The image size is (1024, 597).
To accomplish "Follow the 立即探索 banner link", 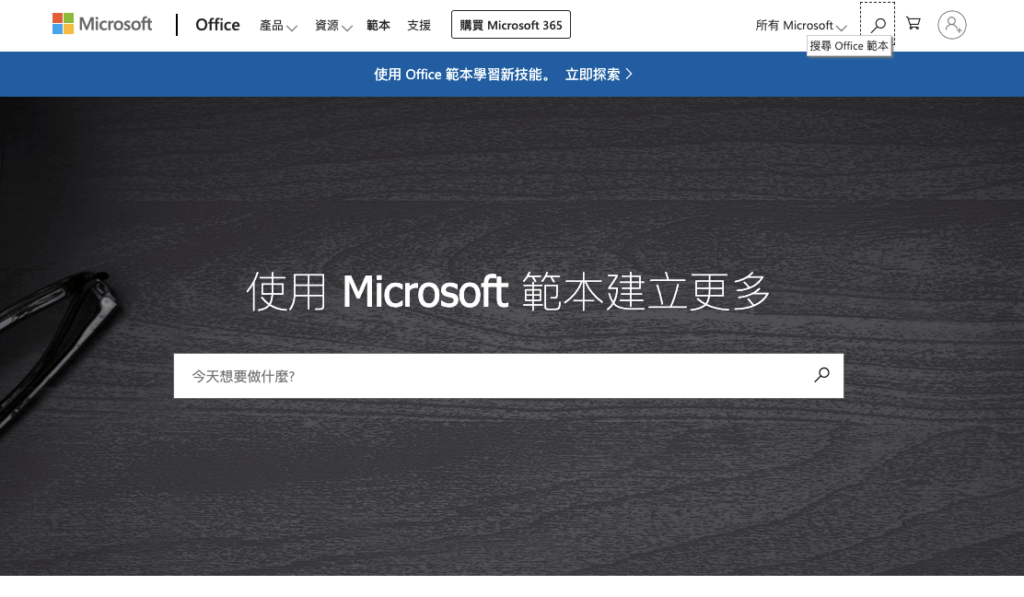I will click(599, 74).
